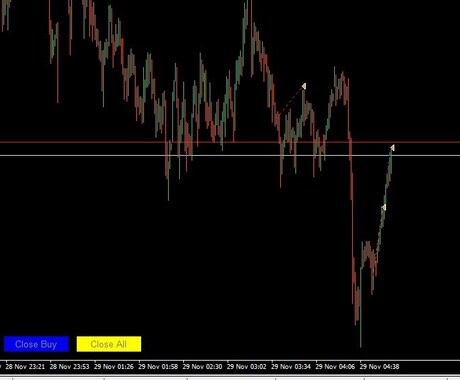Click the 28 Nov 23:53 time label
Screen dimensions: 460x380
(x=69, y=367)
